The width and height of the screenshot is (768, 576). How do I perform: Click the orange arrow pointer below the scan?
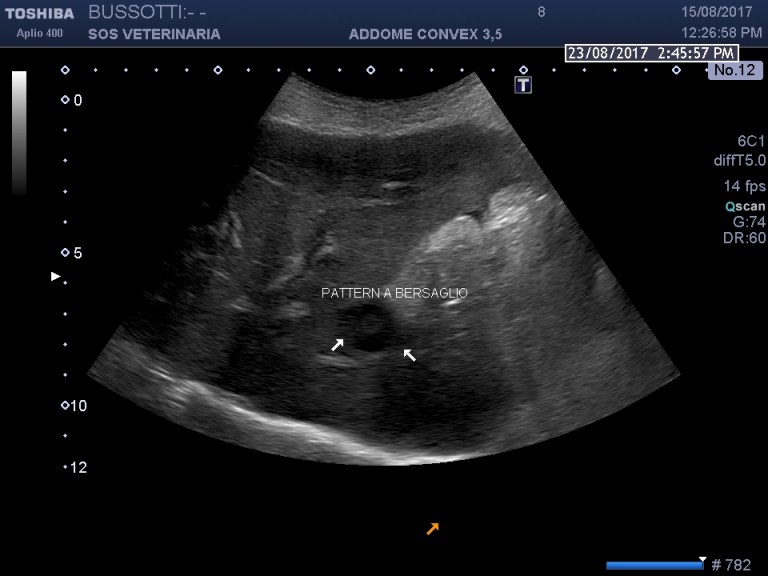(x=432, y=528)
